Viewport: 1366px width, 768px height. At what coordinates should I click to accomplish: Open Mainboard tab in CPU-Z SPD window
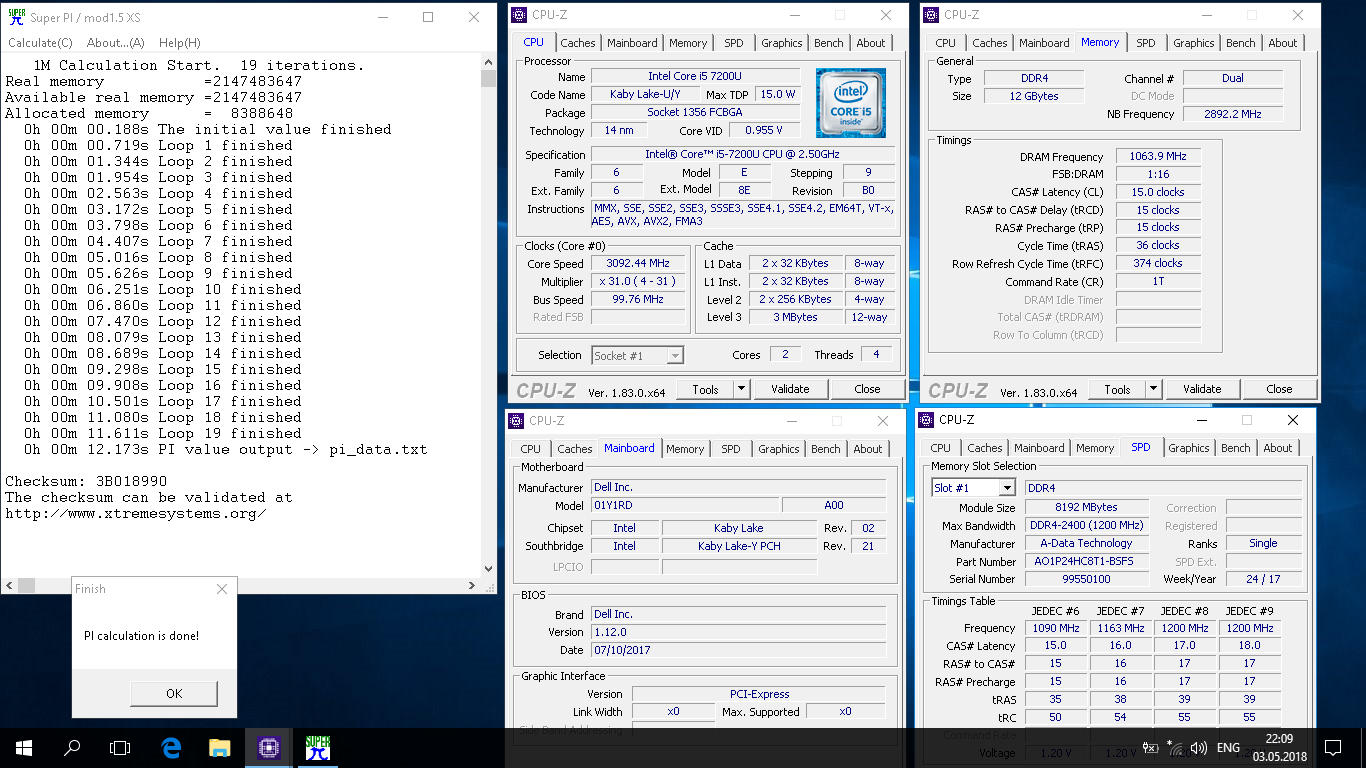pos(1040,448)
